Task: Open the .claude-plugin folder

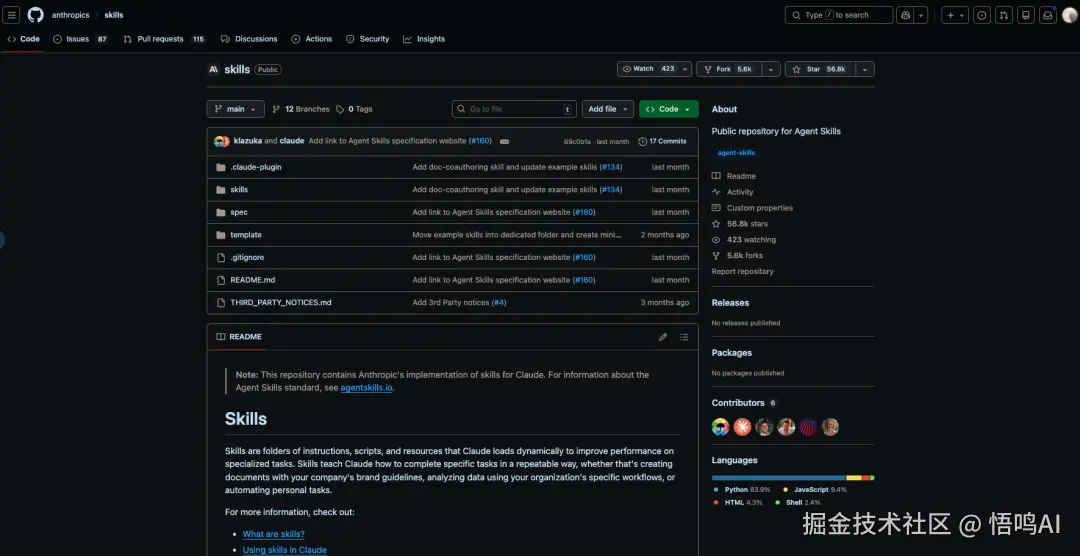Action: coord(256,167)
